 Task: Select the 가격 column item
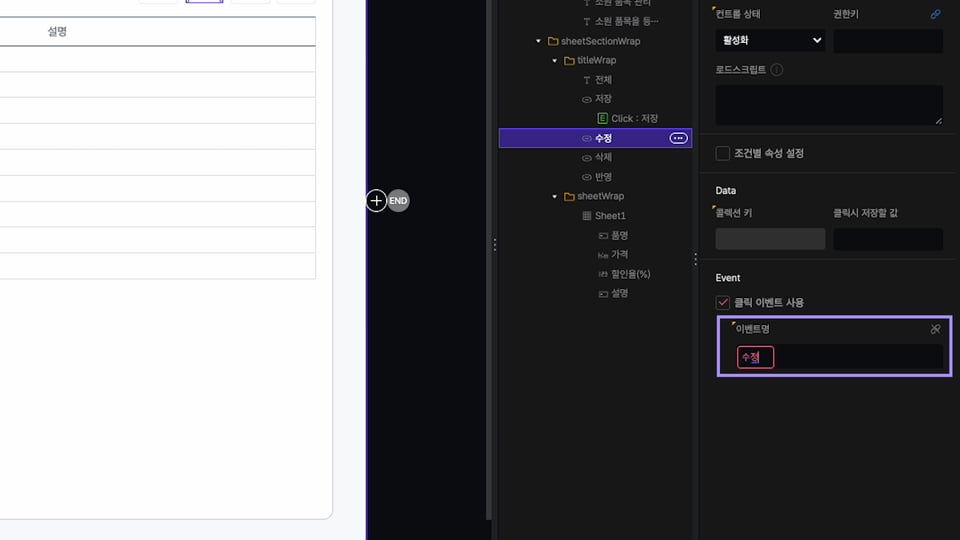click(620, 254)
